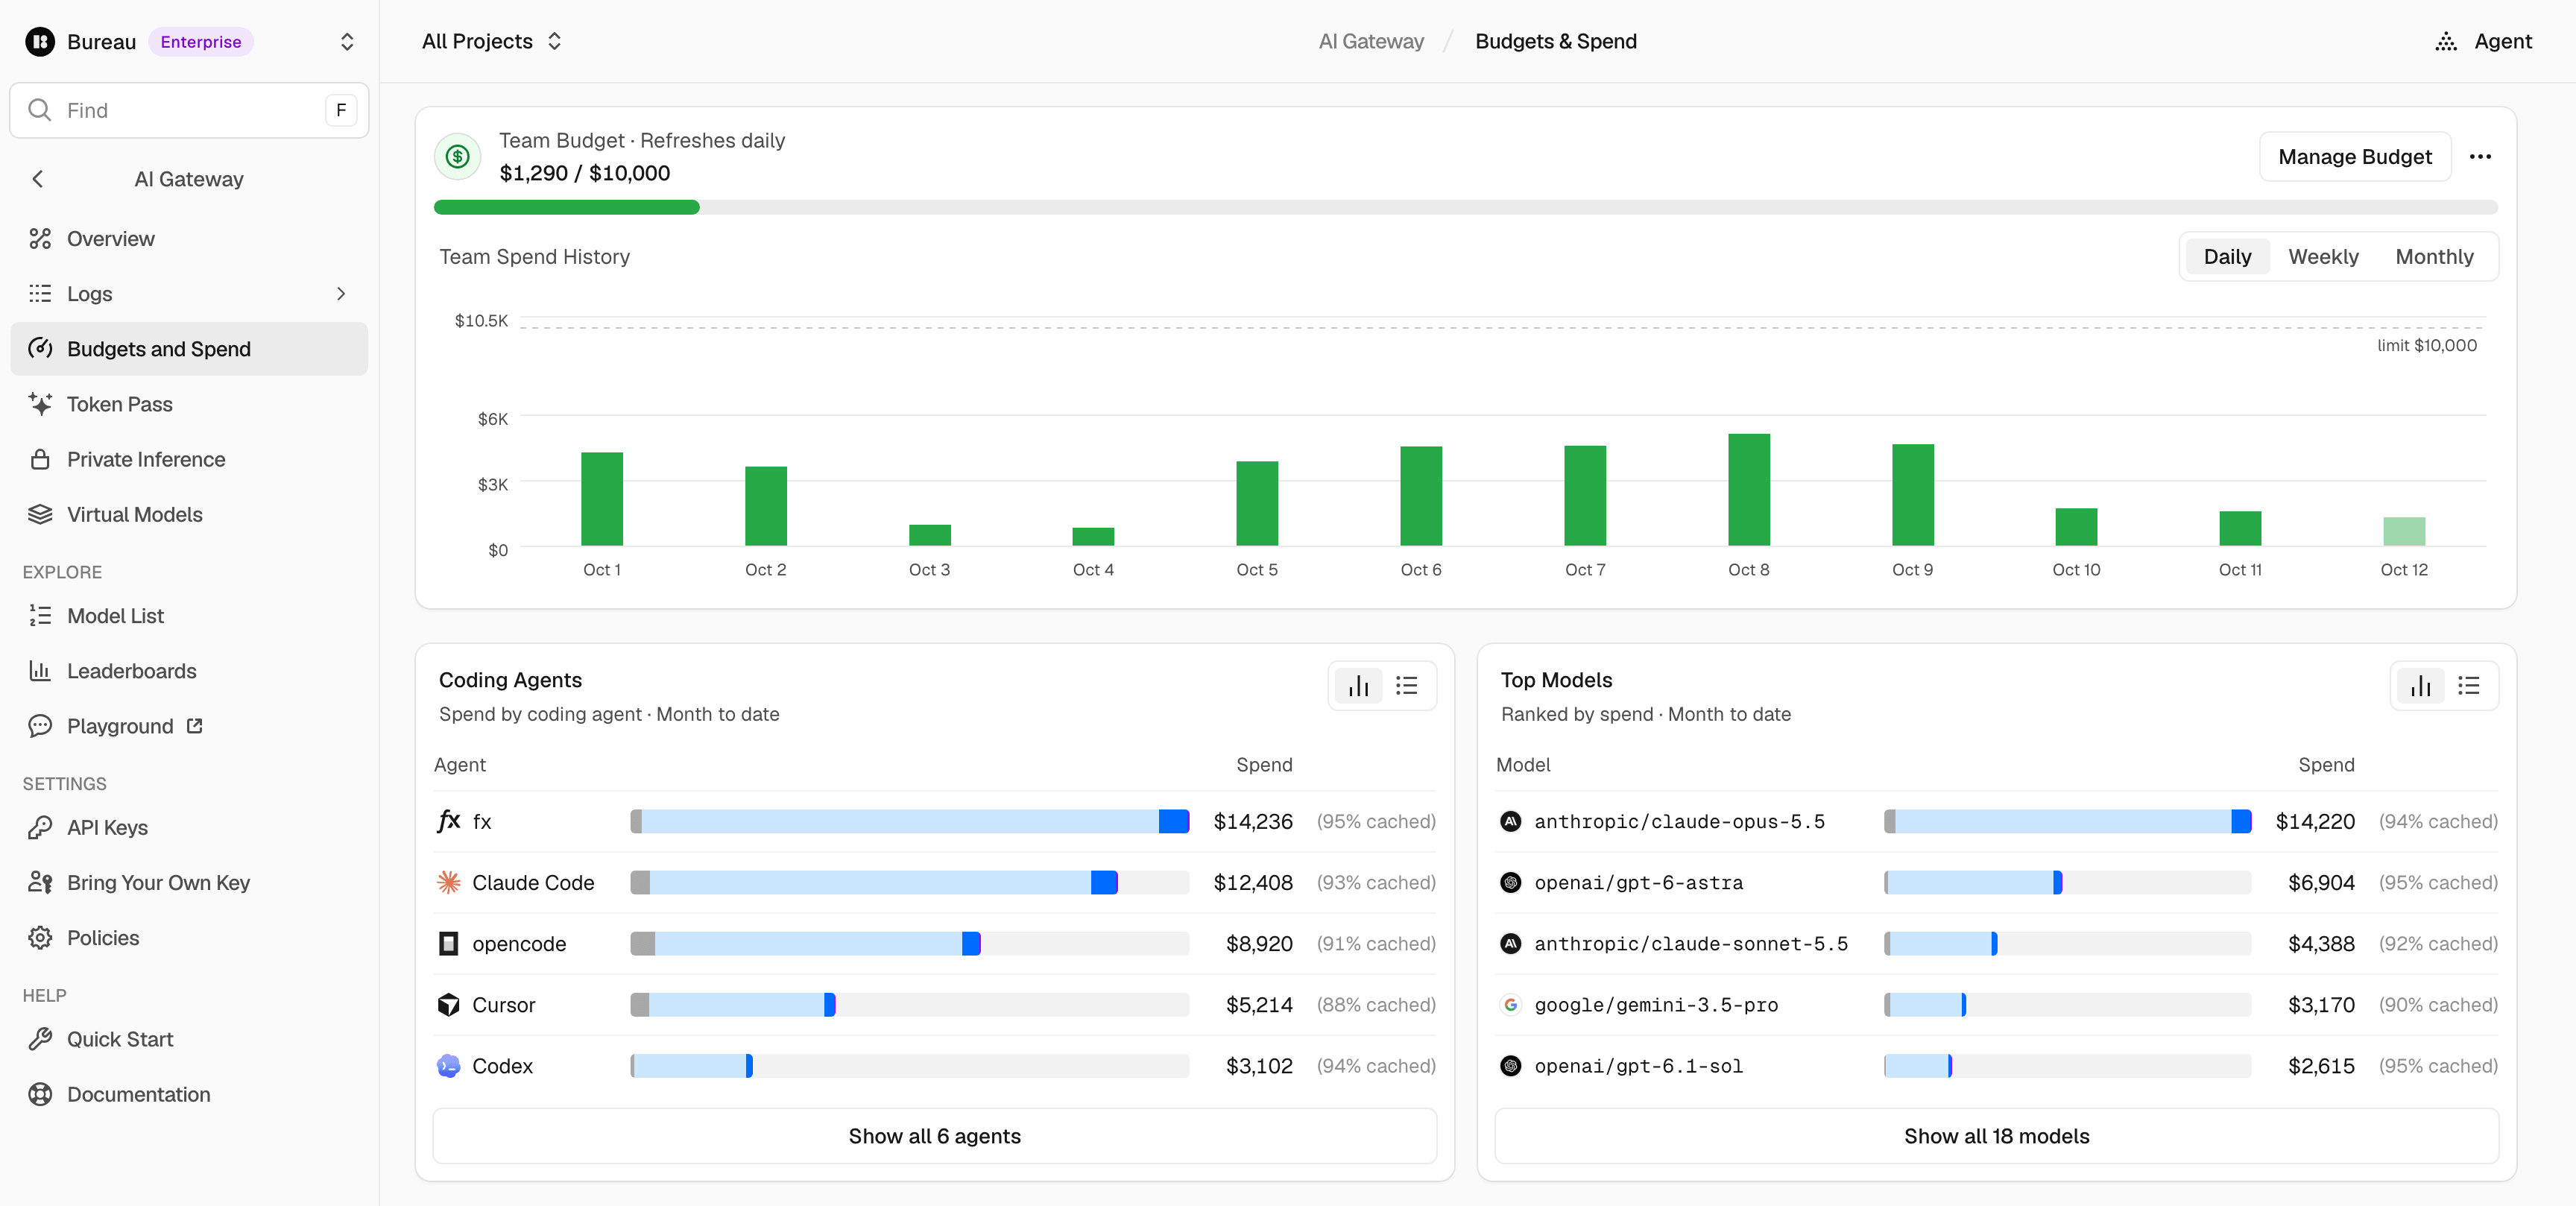Click the Team Budget progress bar
2576x1206 pixels.
1465,208
